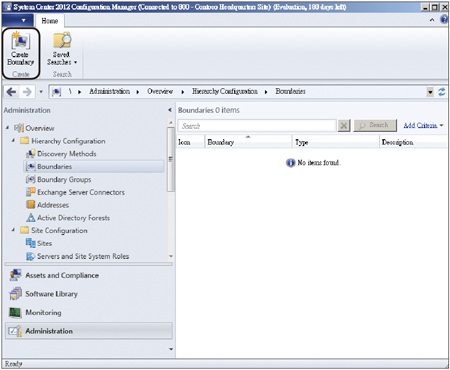Click the Exchange Server Connectors icon
This screenshot has height=370, width=450.
(x=31, y=192)
